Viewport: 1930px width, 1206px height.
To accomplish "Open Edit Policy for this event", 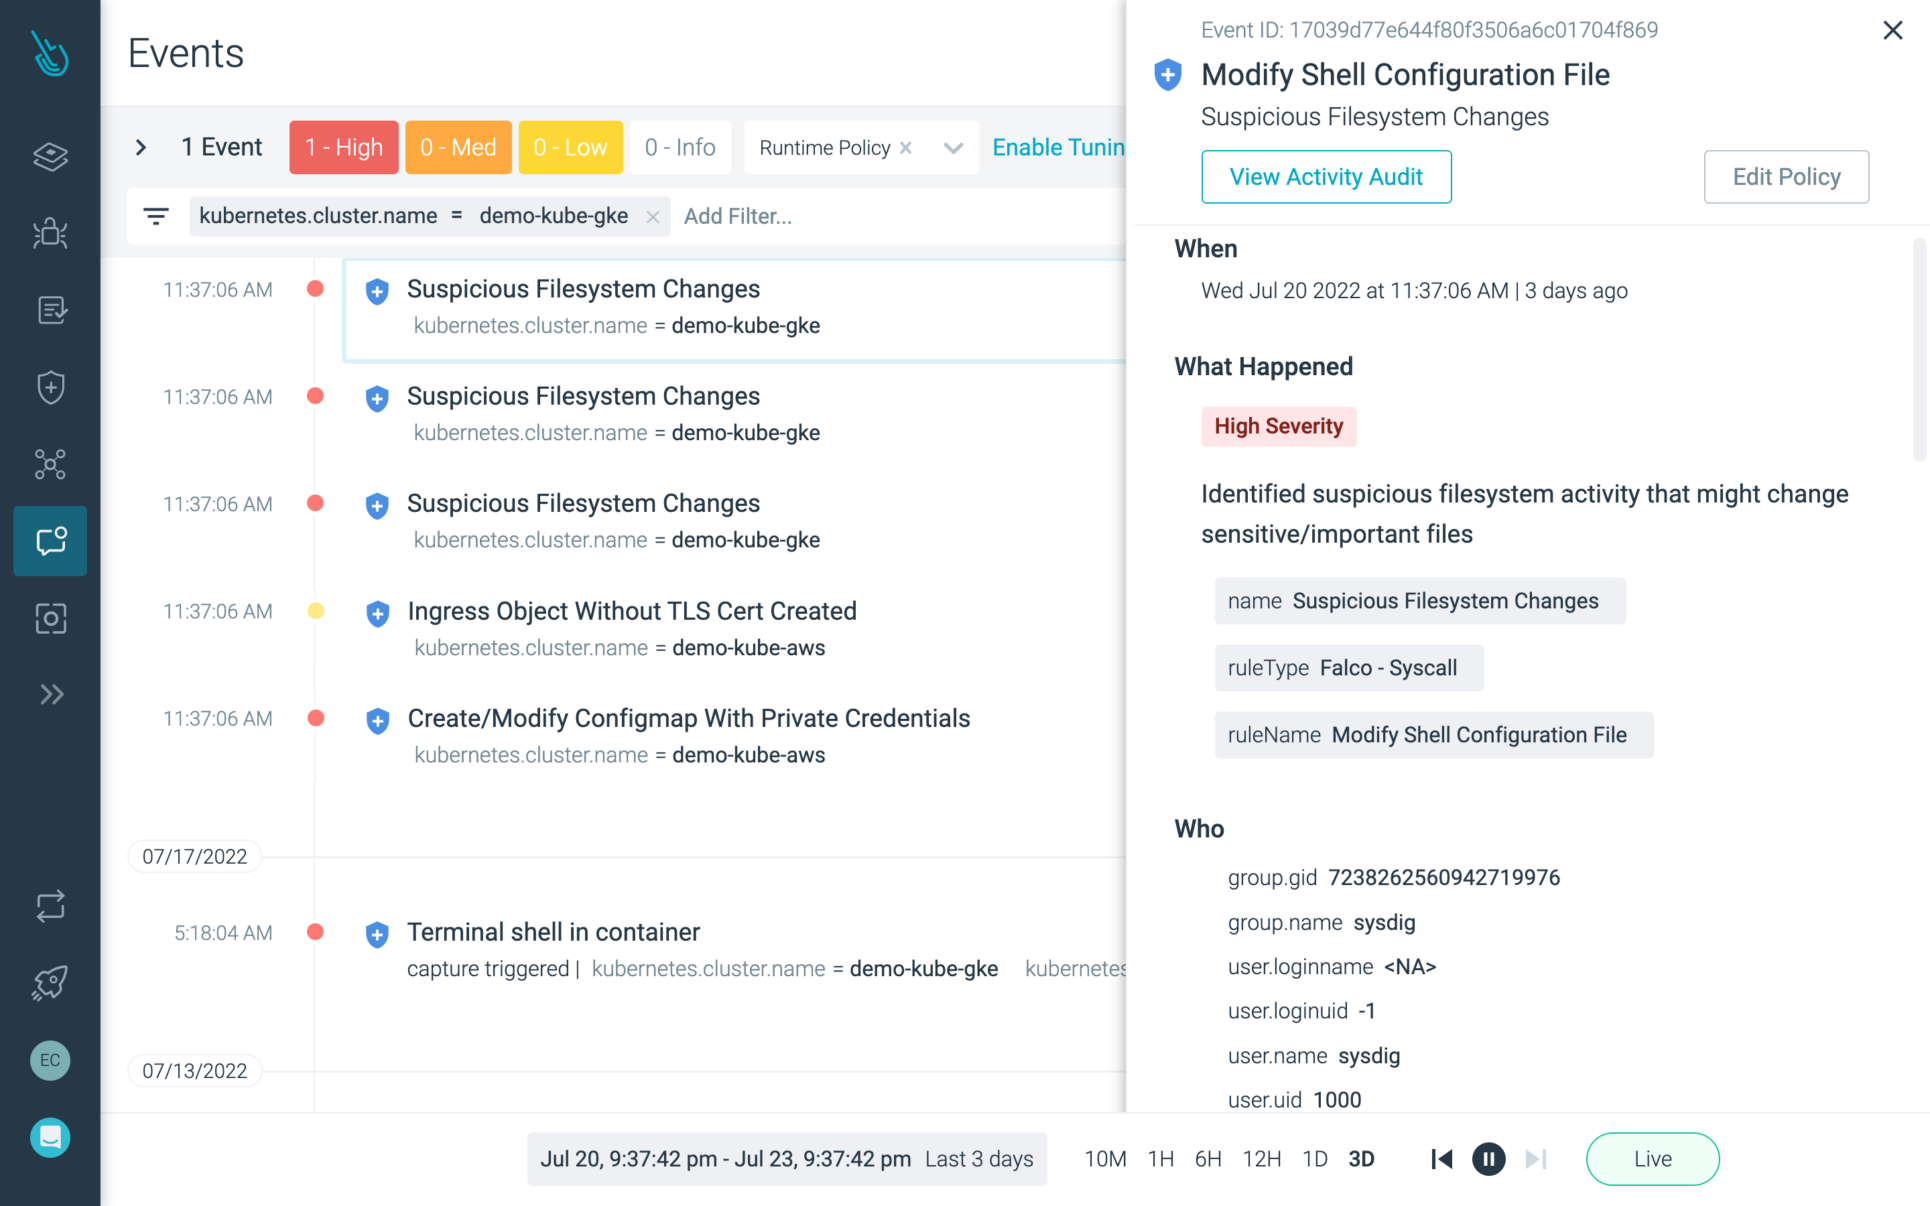I will pos(1786,177).
